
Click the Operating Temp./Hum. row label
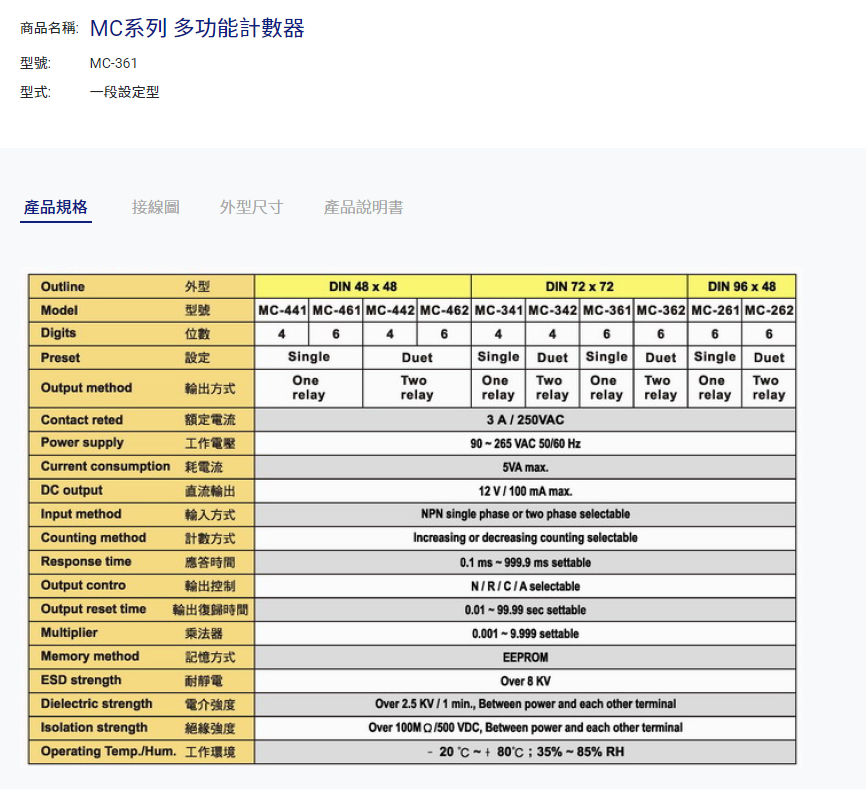(x=108, y=752)
